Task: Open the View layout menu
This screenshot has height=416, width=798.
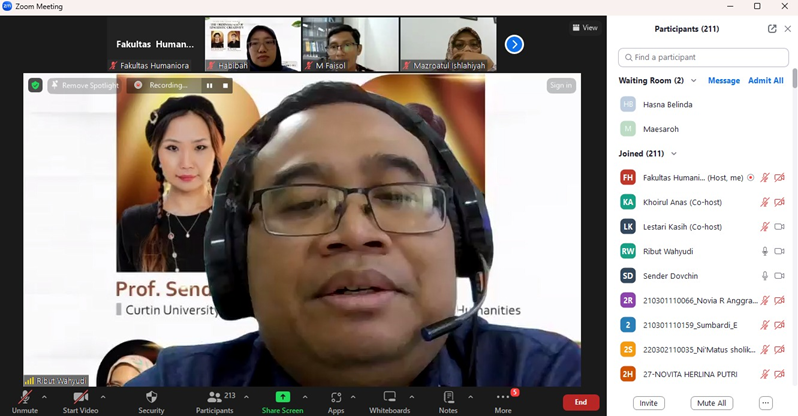Action: coord(585,28)
